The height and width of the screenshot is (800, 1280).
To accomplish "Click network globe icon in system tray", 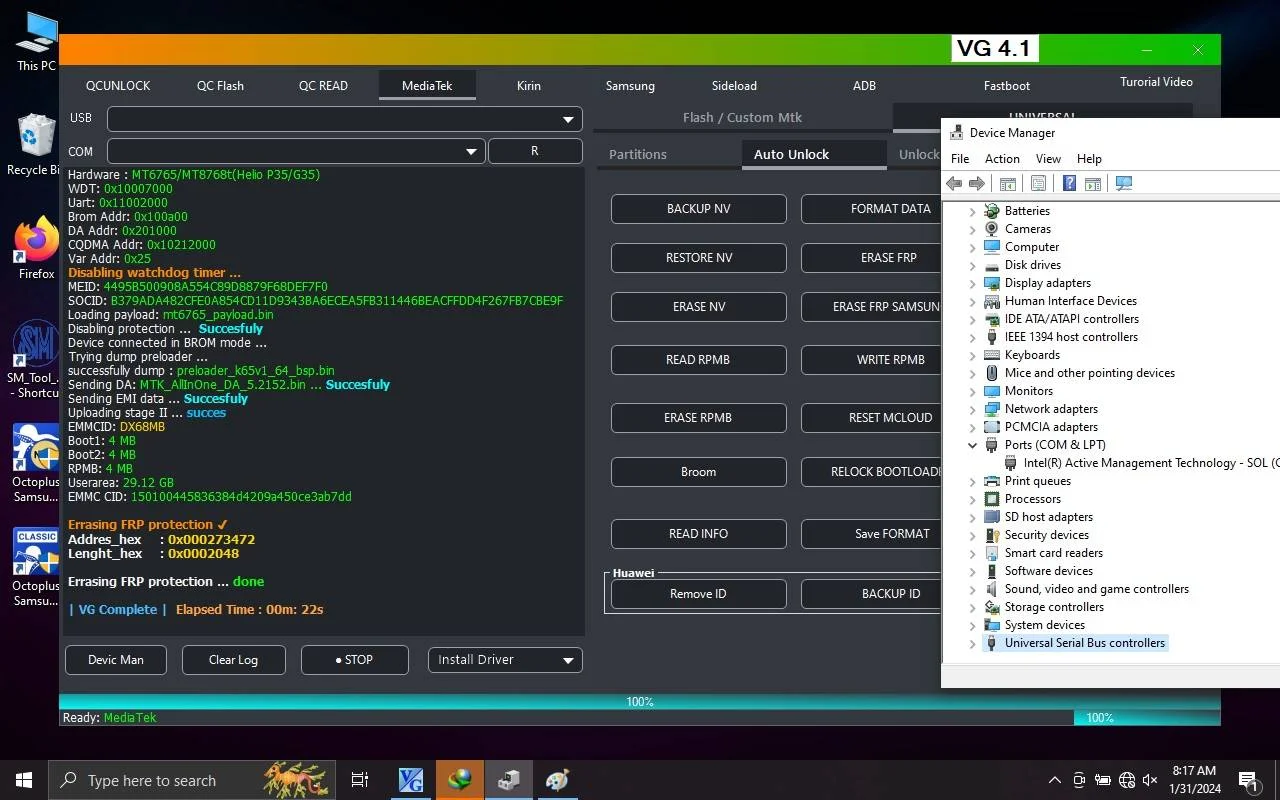I will pyautogui.click(x=1127, y=780).
